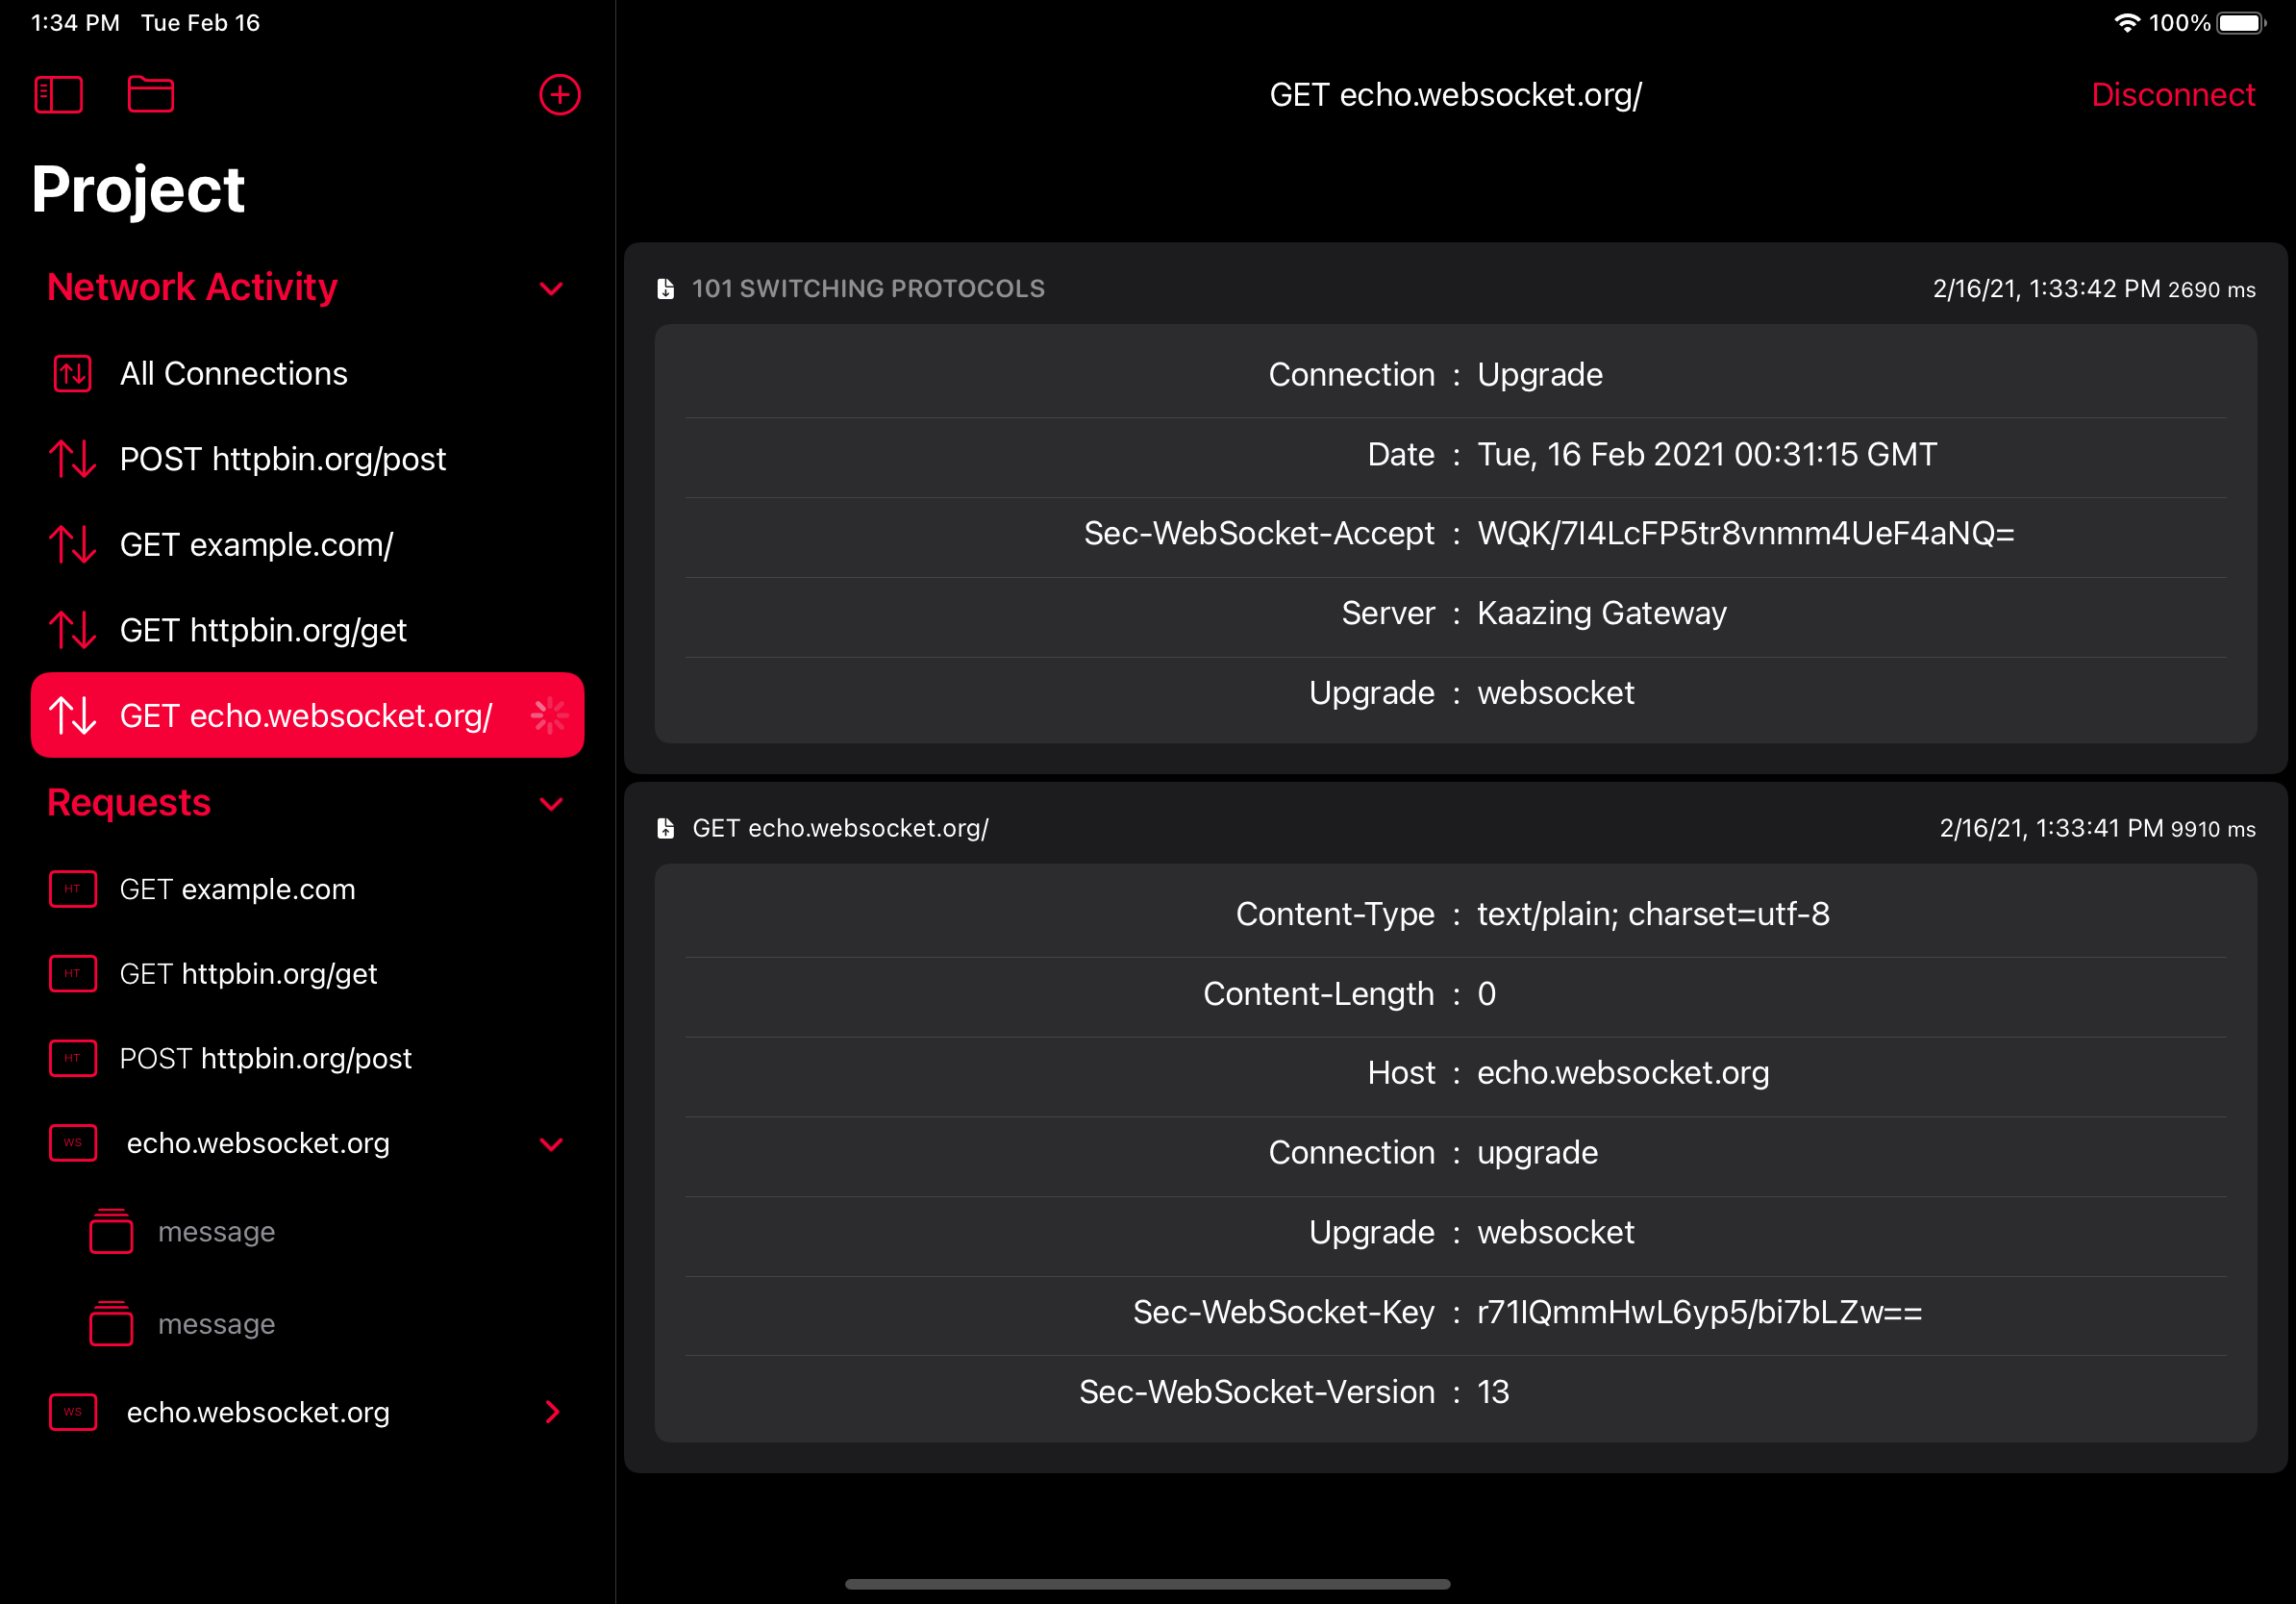Open GET httpbin.org/get under Requests
Screen dimensions: 2296x1604
pyautogui.click(x=248, y=974)
